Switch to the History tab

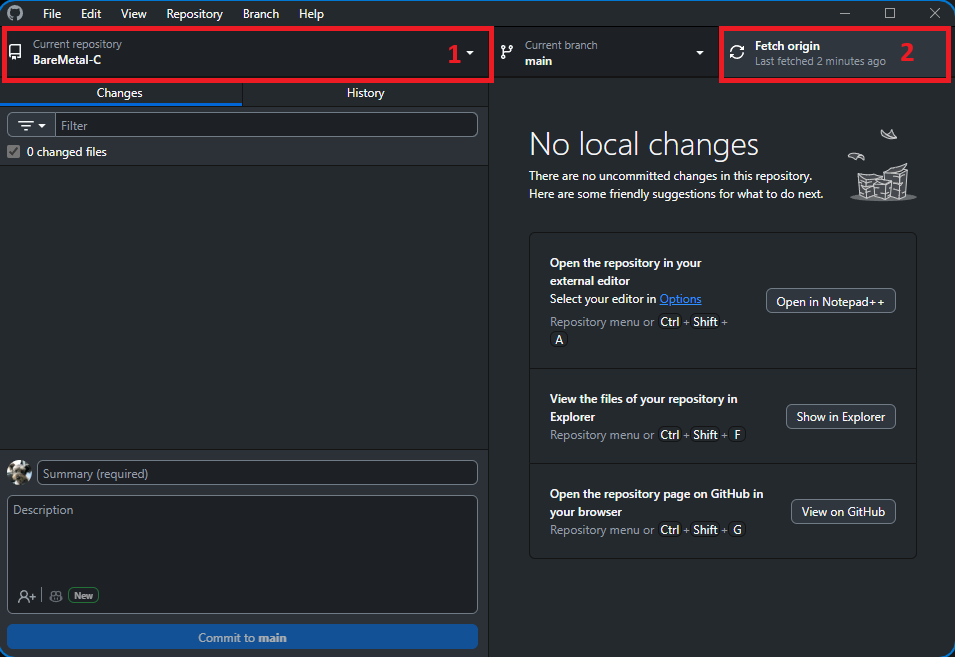(x=365, y=93)
